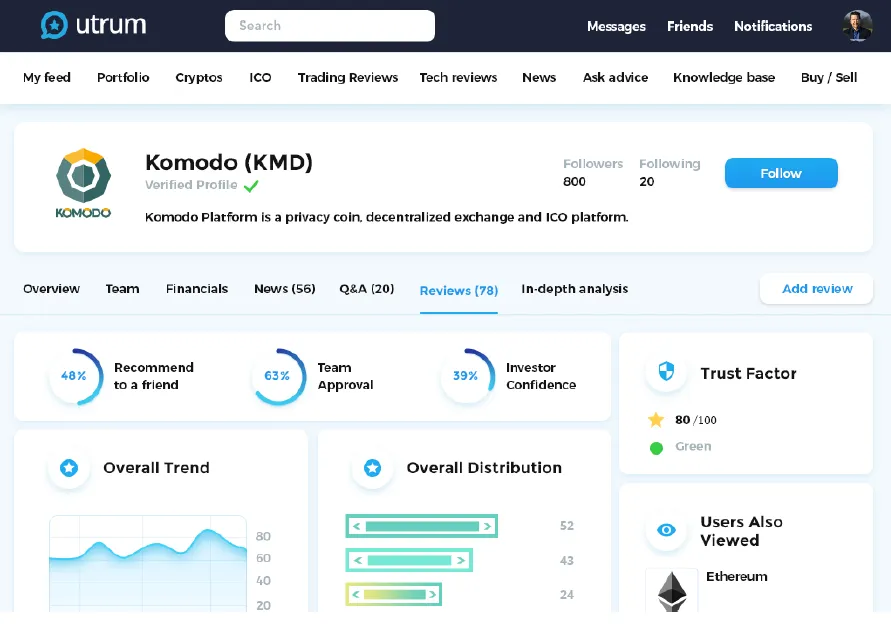Open the Portfolio menu item
Image resolution: width=891 pixels, height=631 pixels.
[123, 77]
